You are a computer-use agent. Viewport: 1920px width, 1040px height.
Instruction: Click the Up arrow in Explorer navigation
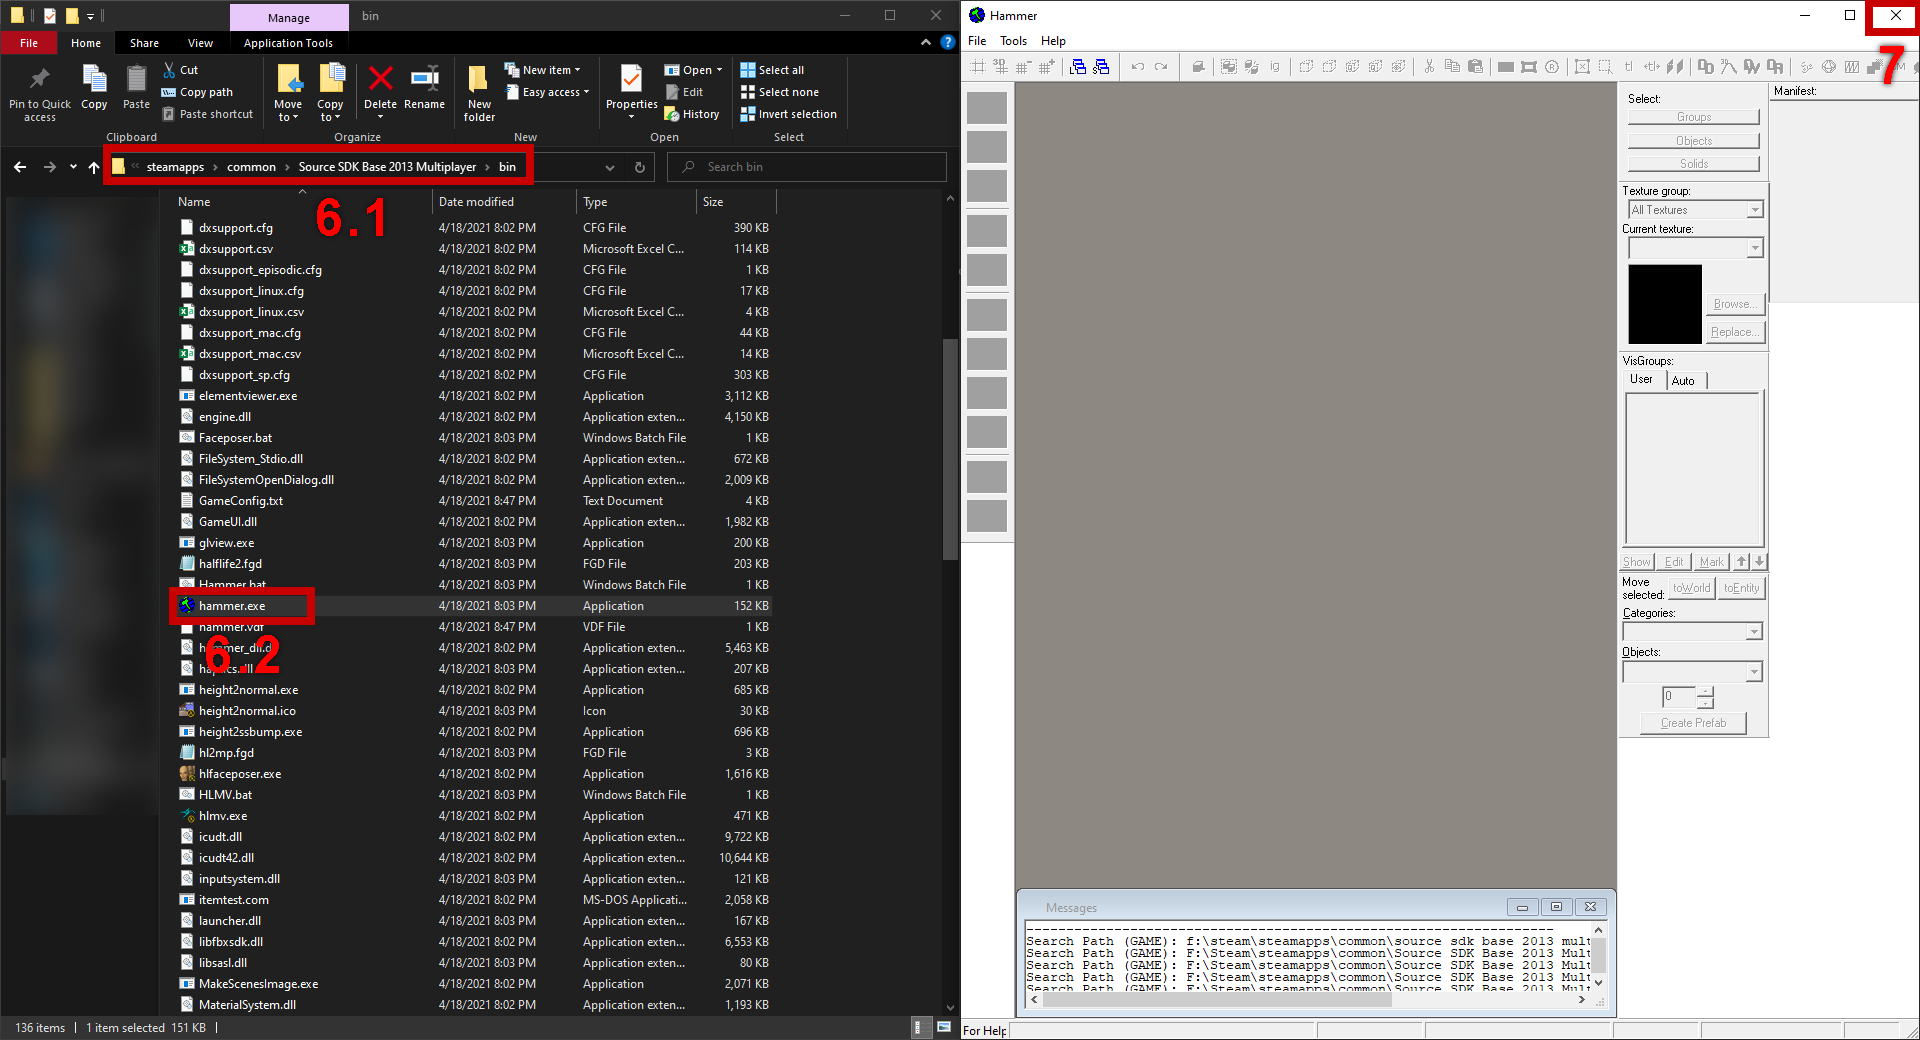click(x=94, y=167)
